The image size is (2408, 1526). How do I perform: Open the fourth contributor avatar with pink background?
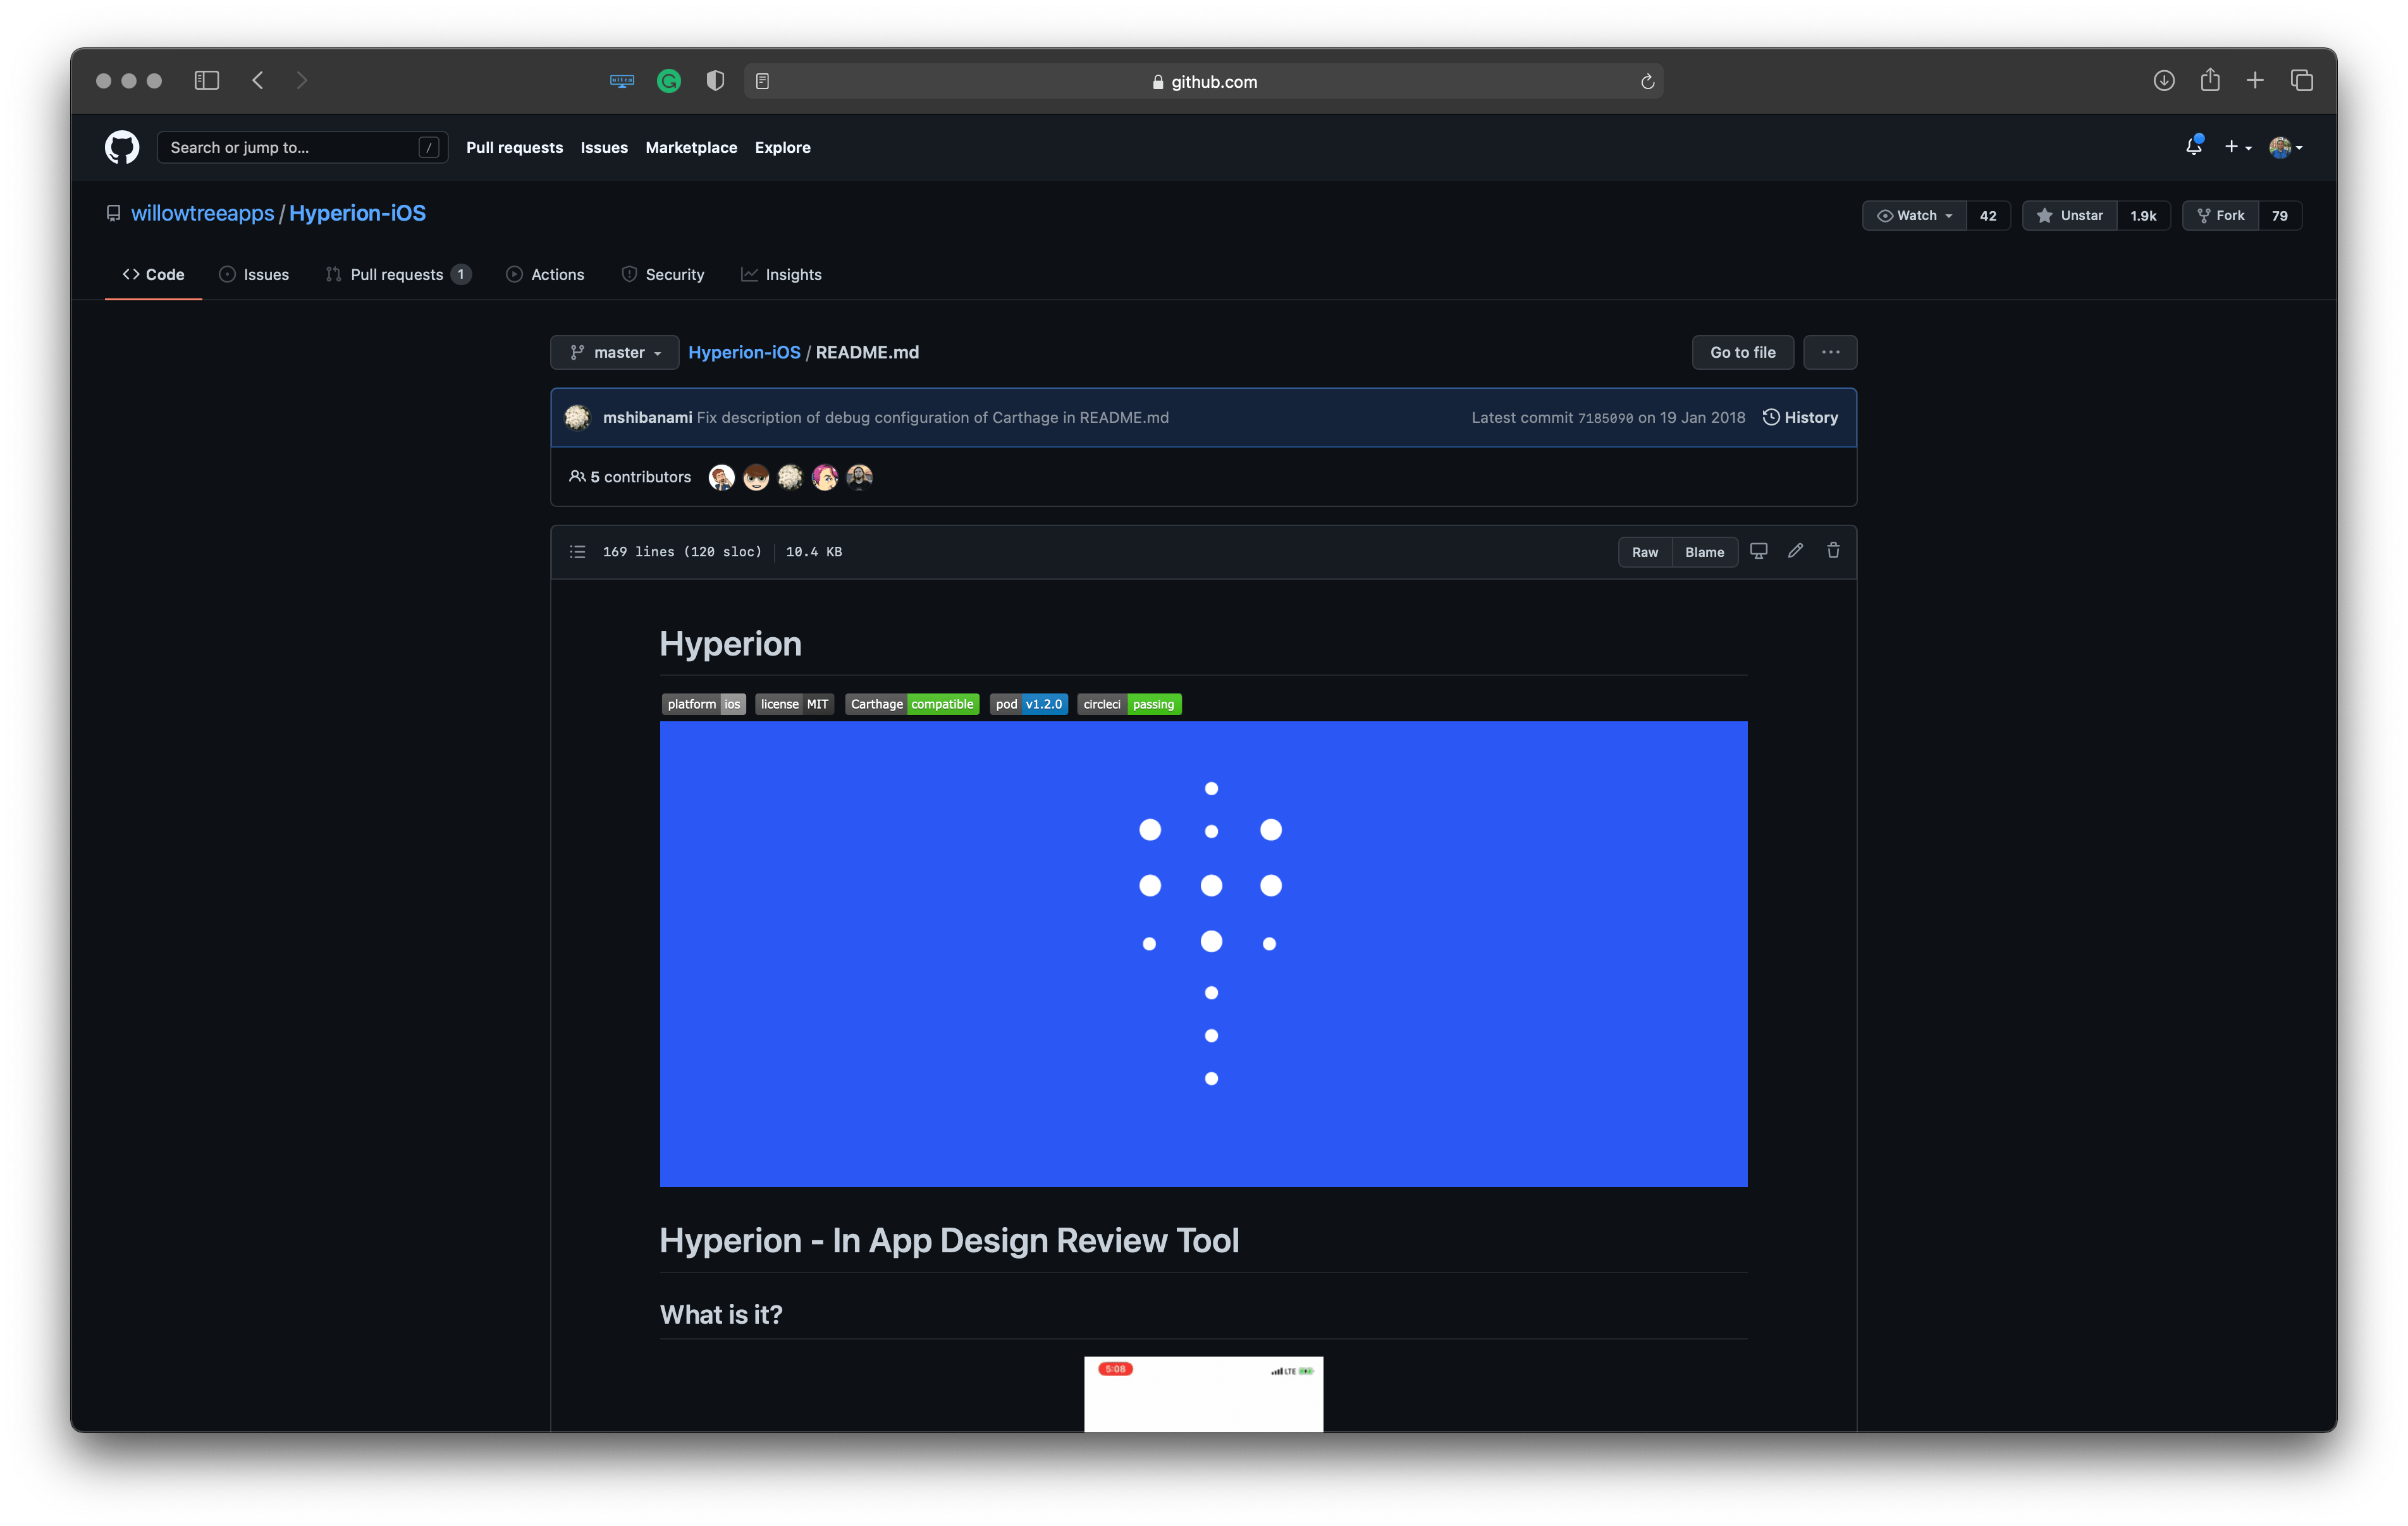point(825,477)
